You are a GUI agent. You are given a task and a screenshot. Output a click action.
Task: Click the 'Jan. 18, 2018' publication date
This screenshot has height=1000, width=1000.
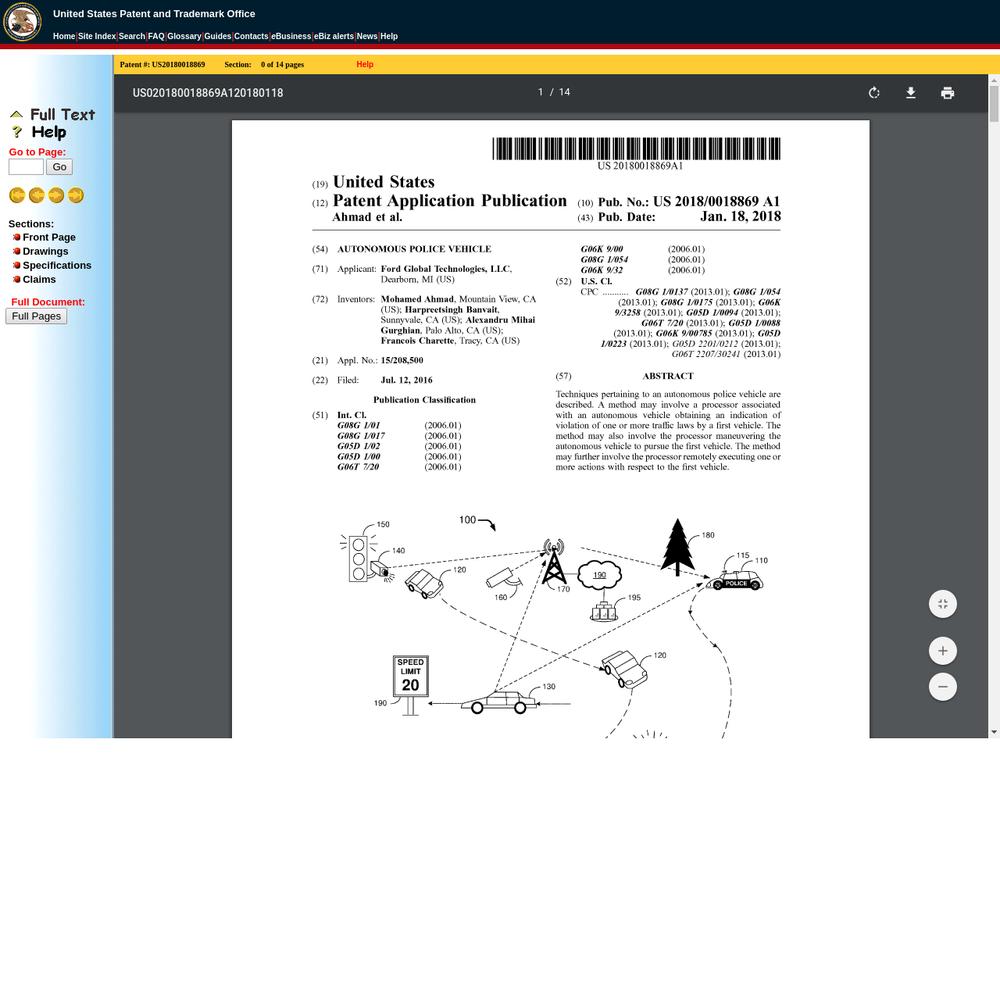740,216
